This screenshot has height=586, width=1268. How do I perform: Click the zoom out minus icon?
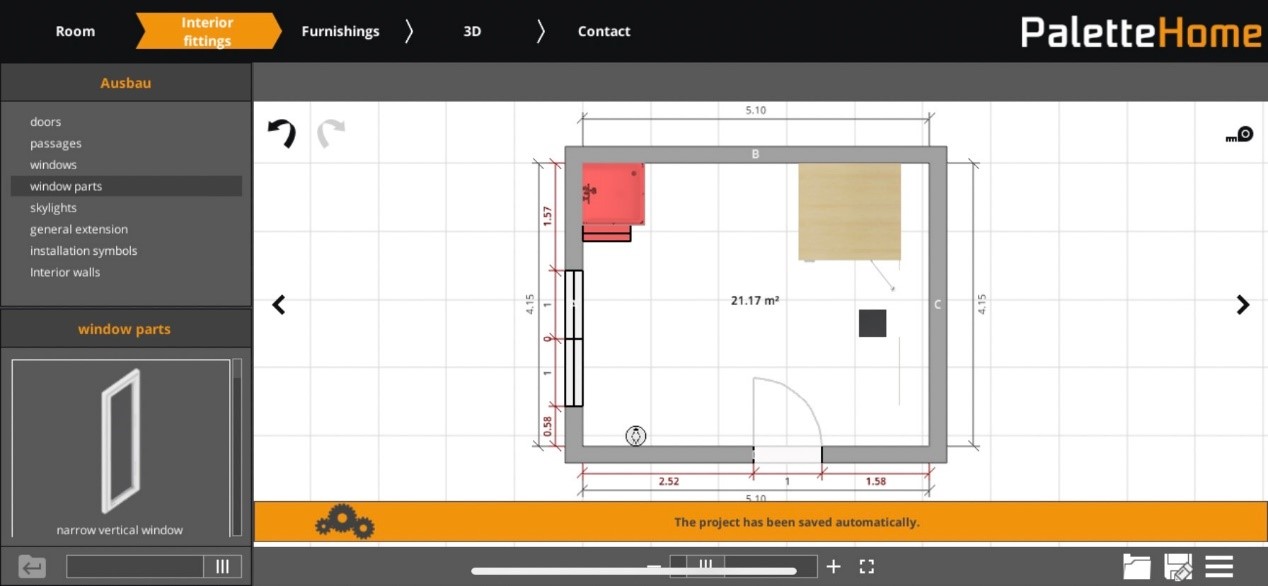[x=654, y=566]
